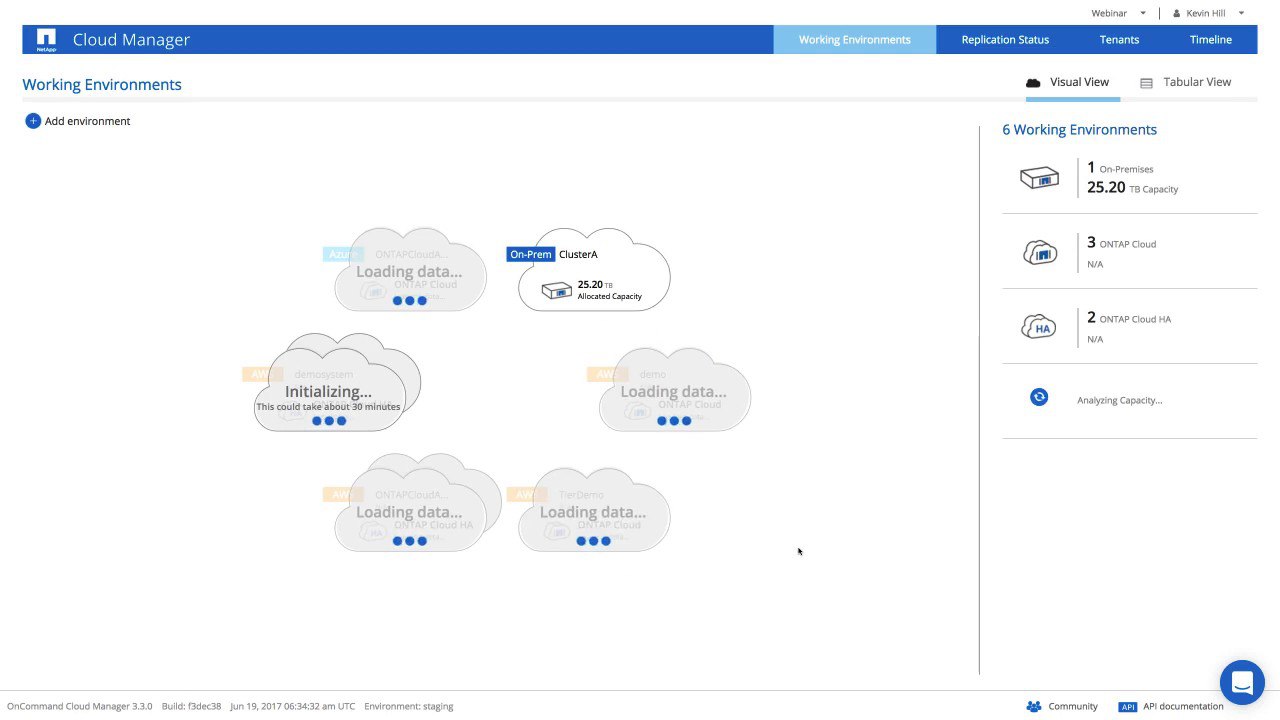This screenshot has width=1280, height=720.
Task: Click the 2 ONTAP Cloud HA text
Action: click(x=1128, y=318)
